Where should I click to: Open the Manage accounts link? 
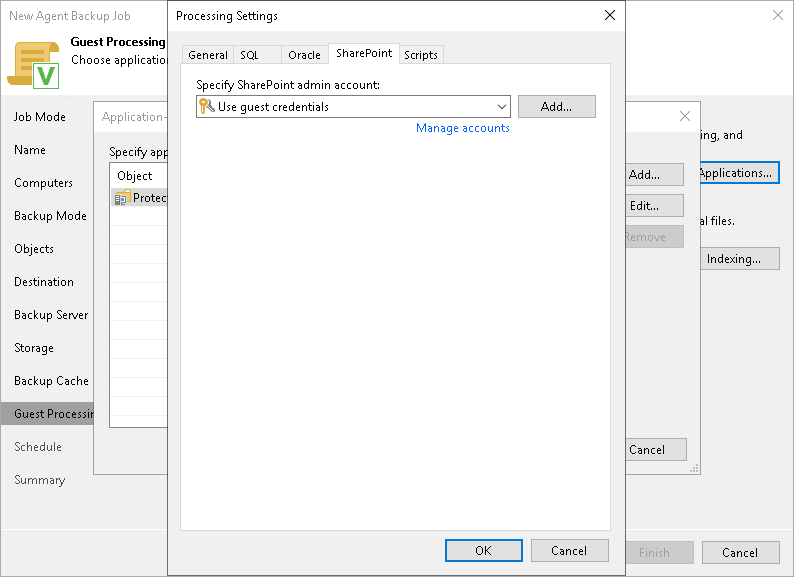coord(462,128)
